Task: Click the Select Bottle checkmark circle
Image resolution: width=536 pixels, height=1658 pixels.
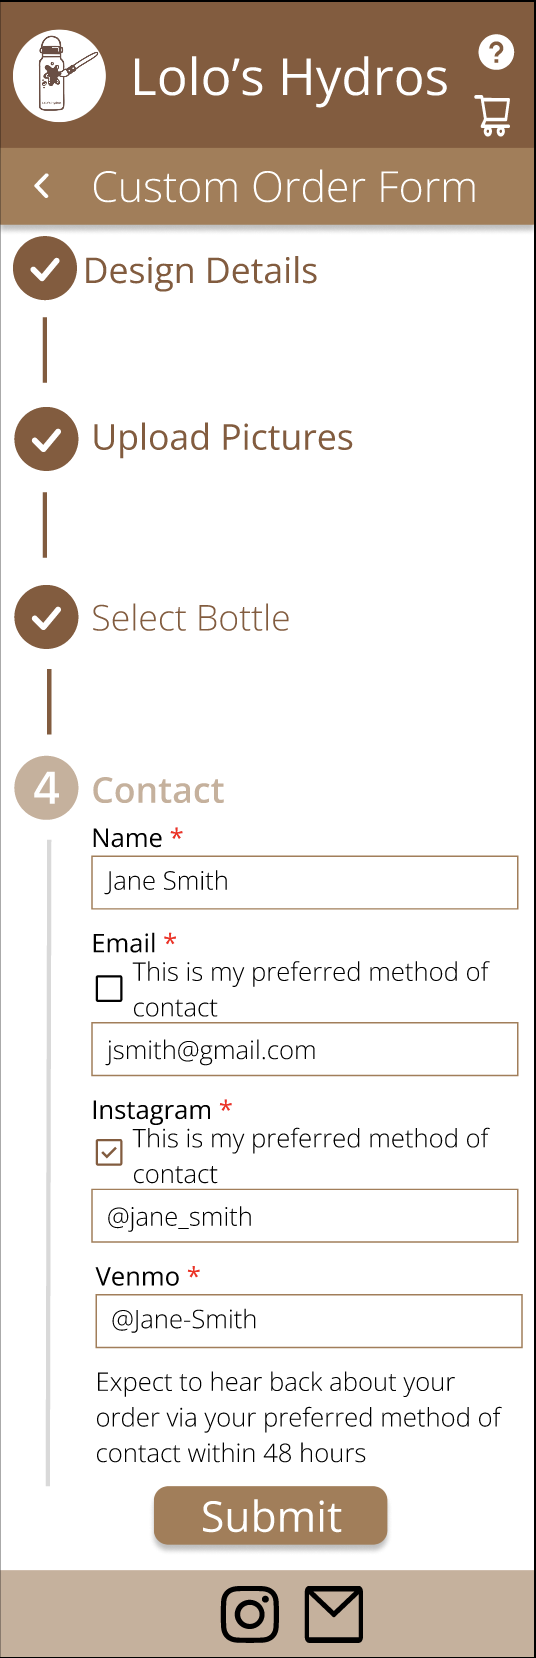Action: pyautogui.click(x=46, y=617)
